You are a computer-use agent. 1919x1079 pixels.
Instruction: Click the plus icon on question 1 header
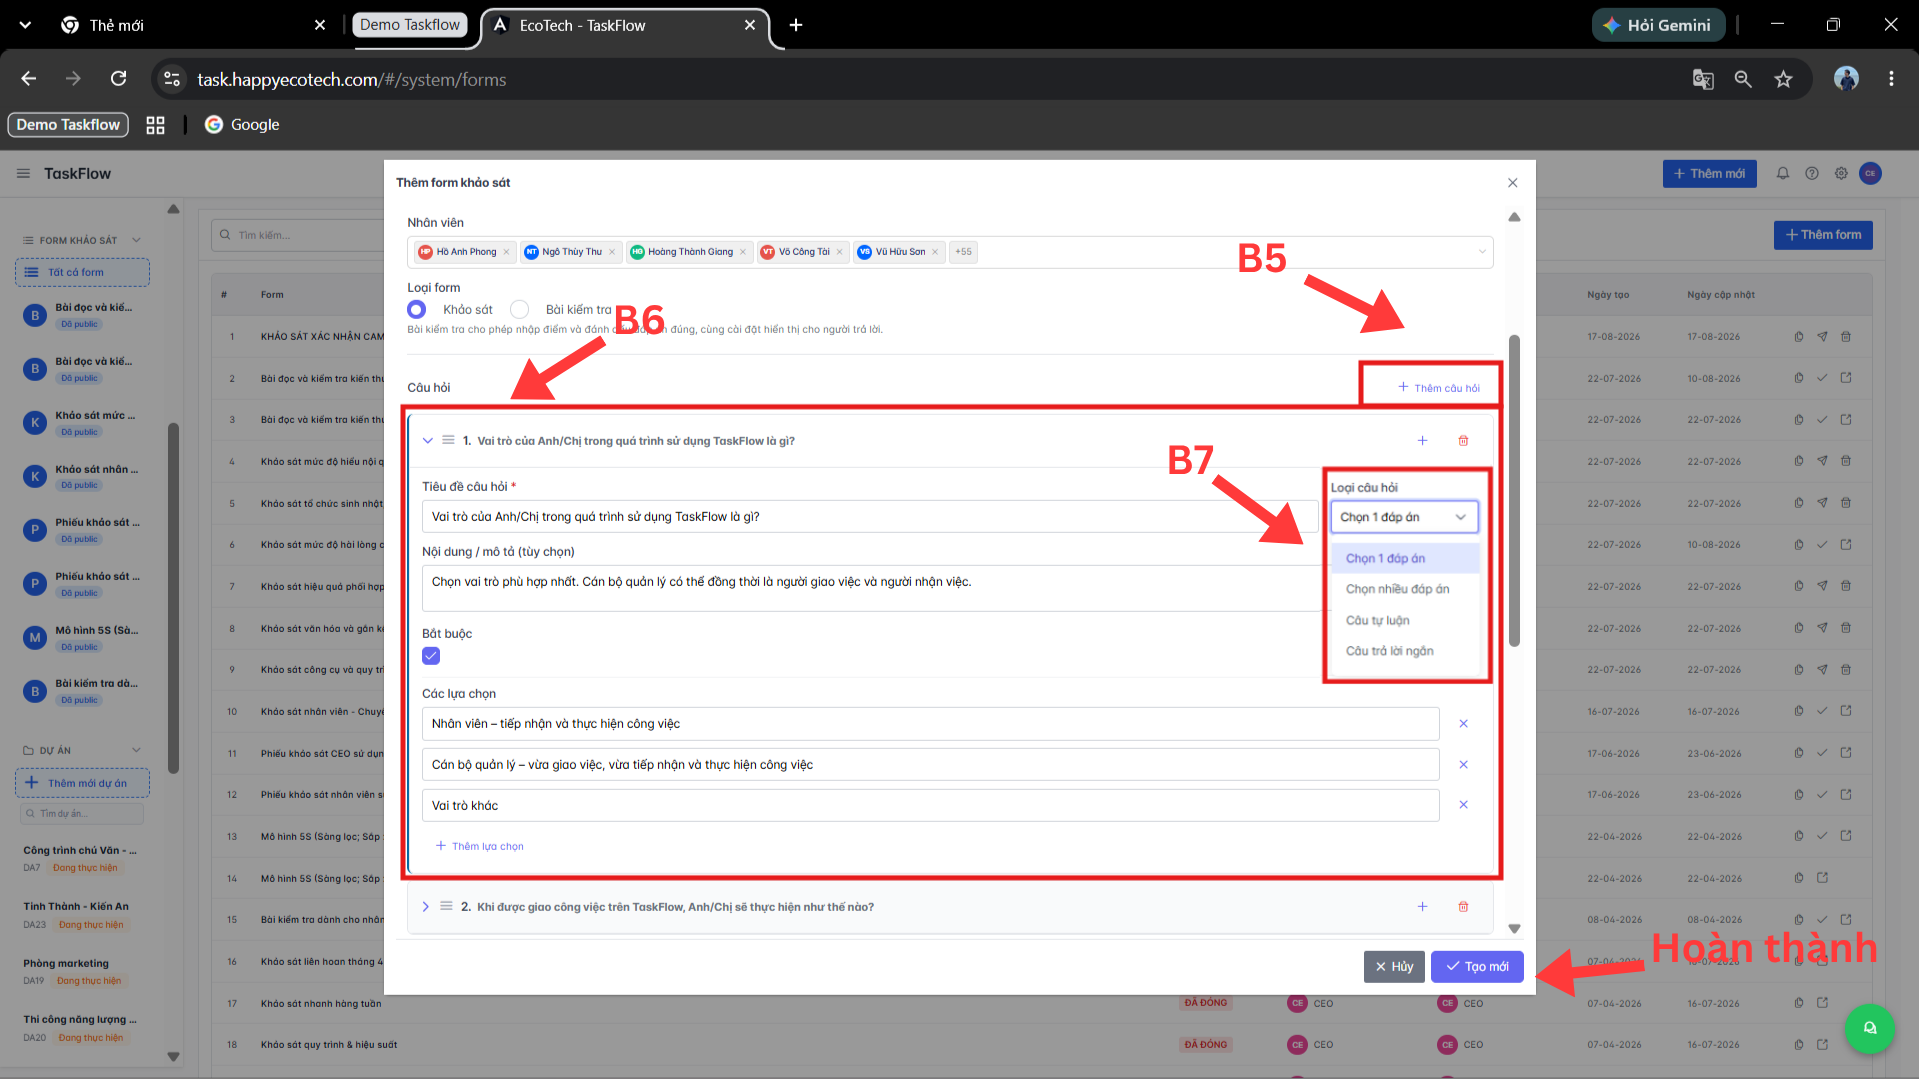tap(1422, 441)
